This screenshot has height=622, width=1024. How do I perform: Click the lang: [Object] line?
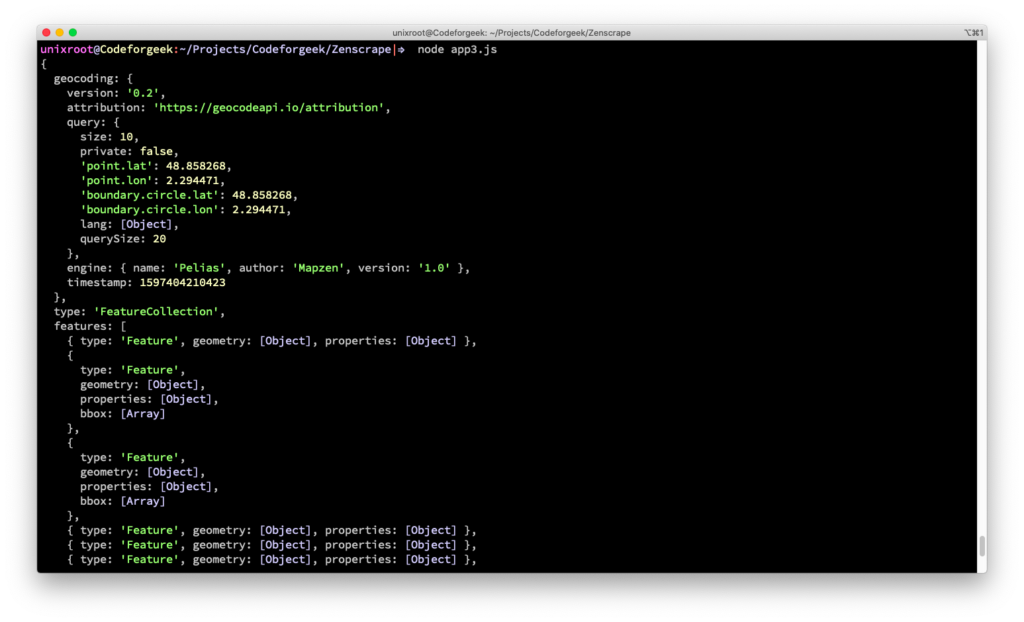pos(129,224)
